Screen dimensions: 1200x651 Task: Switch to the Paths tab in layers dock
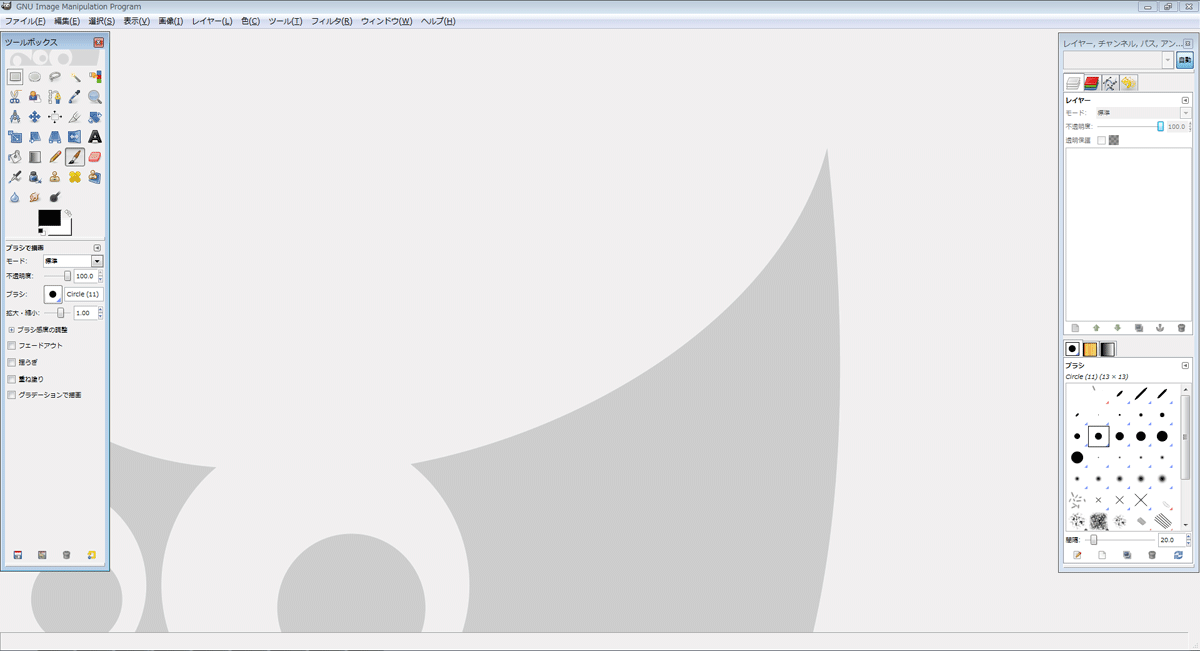pos(1110,83)
